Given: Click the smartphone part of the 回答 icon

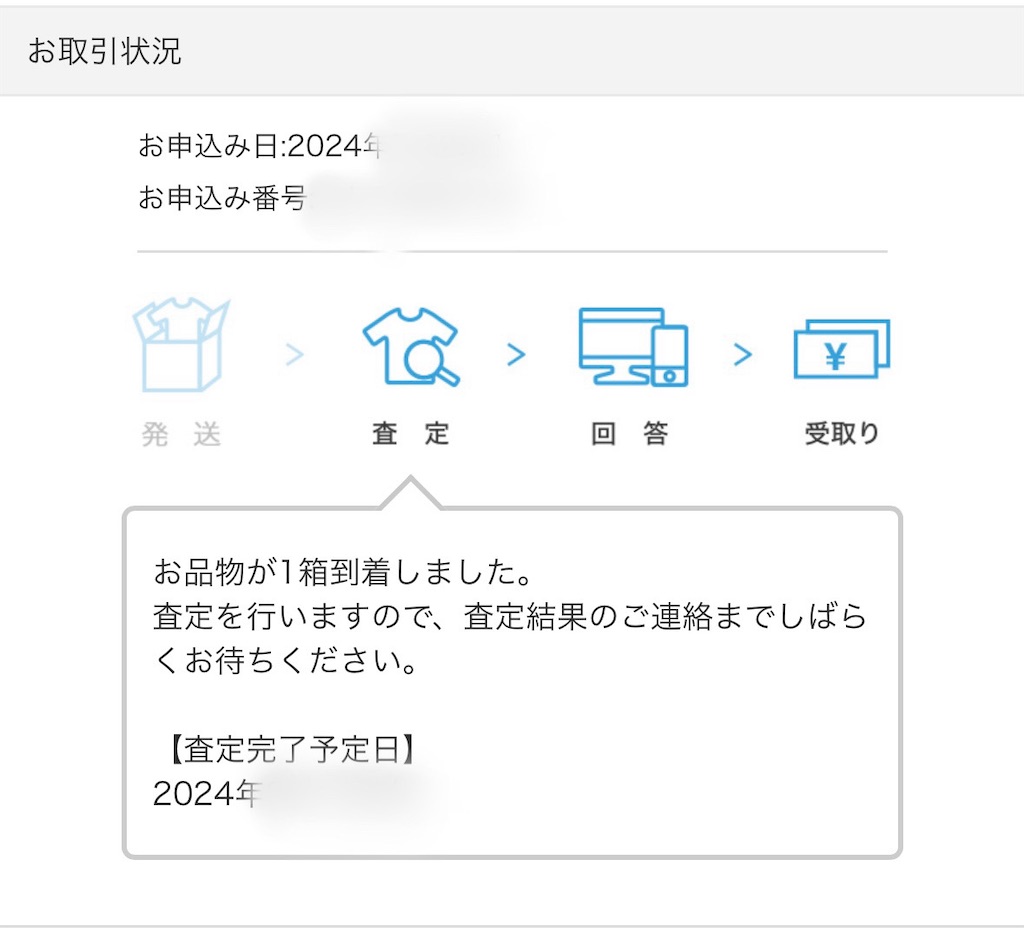Looking at the screenshot, I should (x=672, y=355).
